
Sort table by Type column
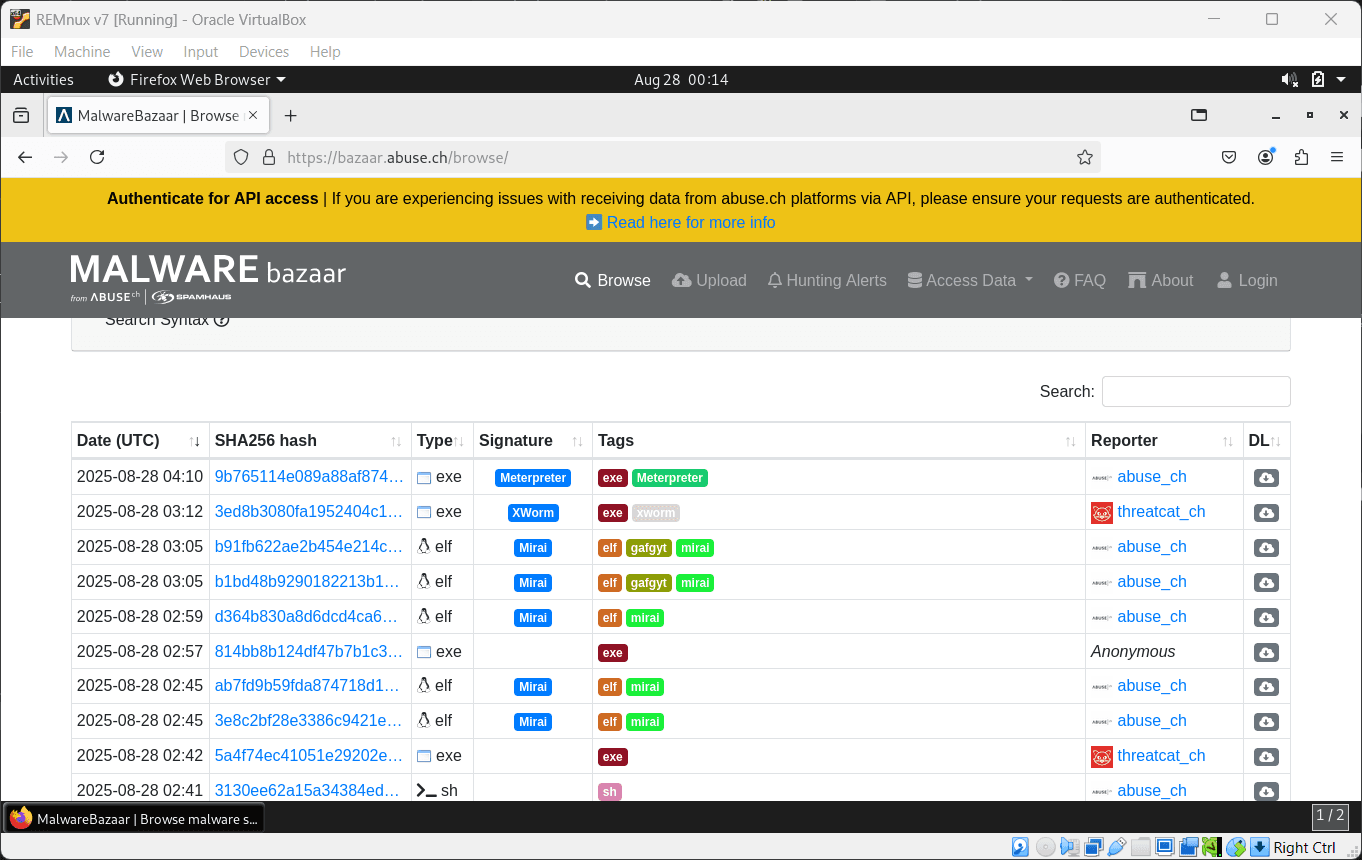click(x=442, y=440)
